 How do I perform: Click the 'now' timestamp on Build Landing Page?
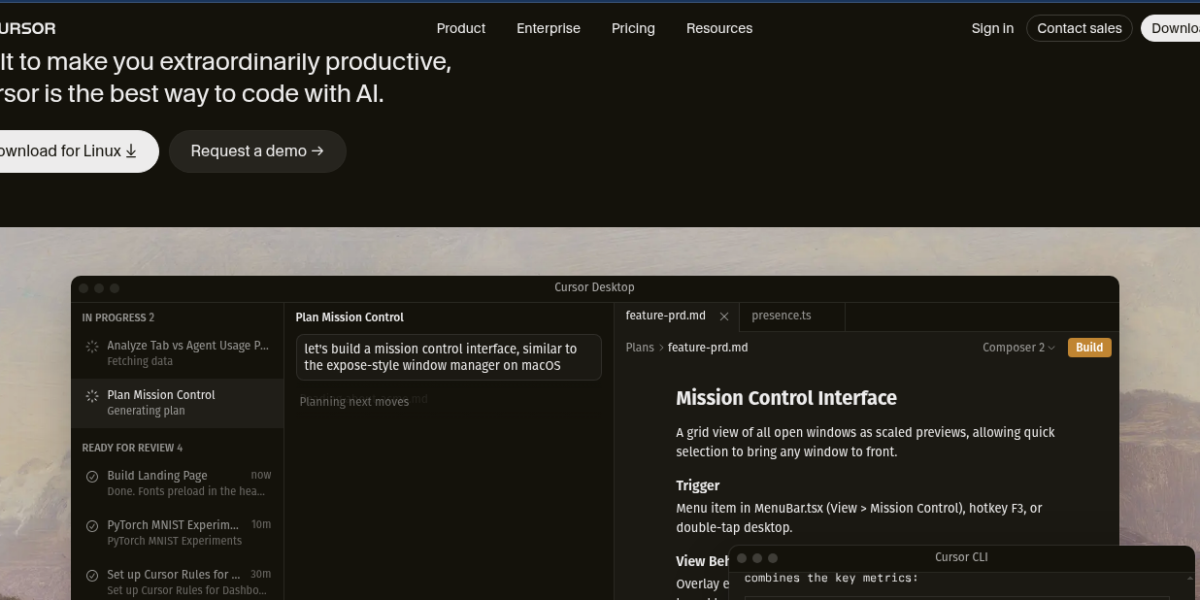tap(261, 475)
